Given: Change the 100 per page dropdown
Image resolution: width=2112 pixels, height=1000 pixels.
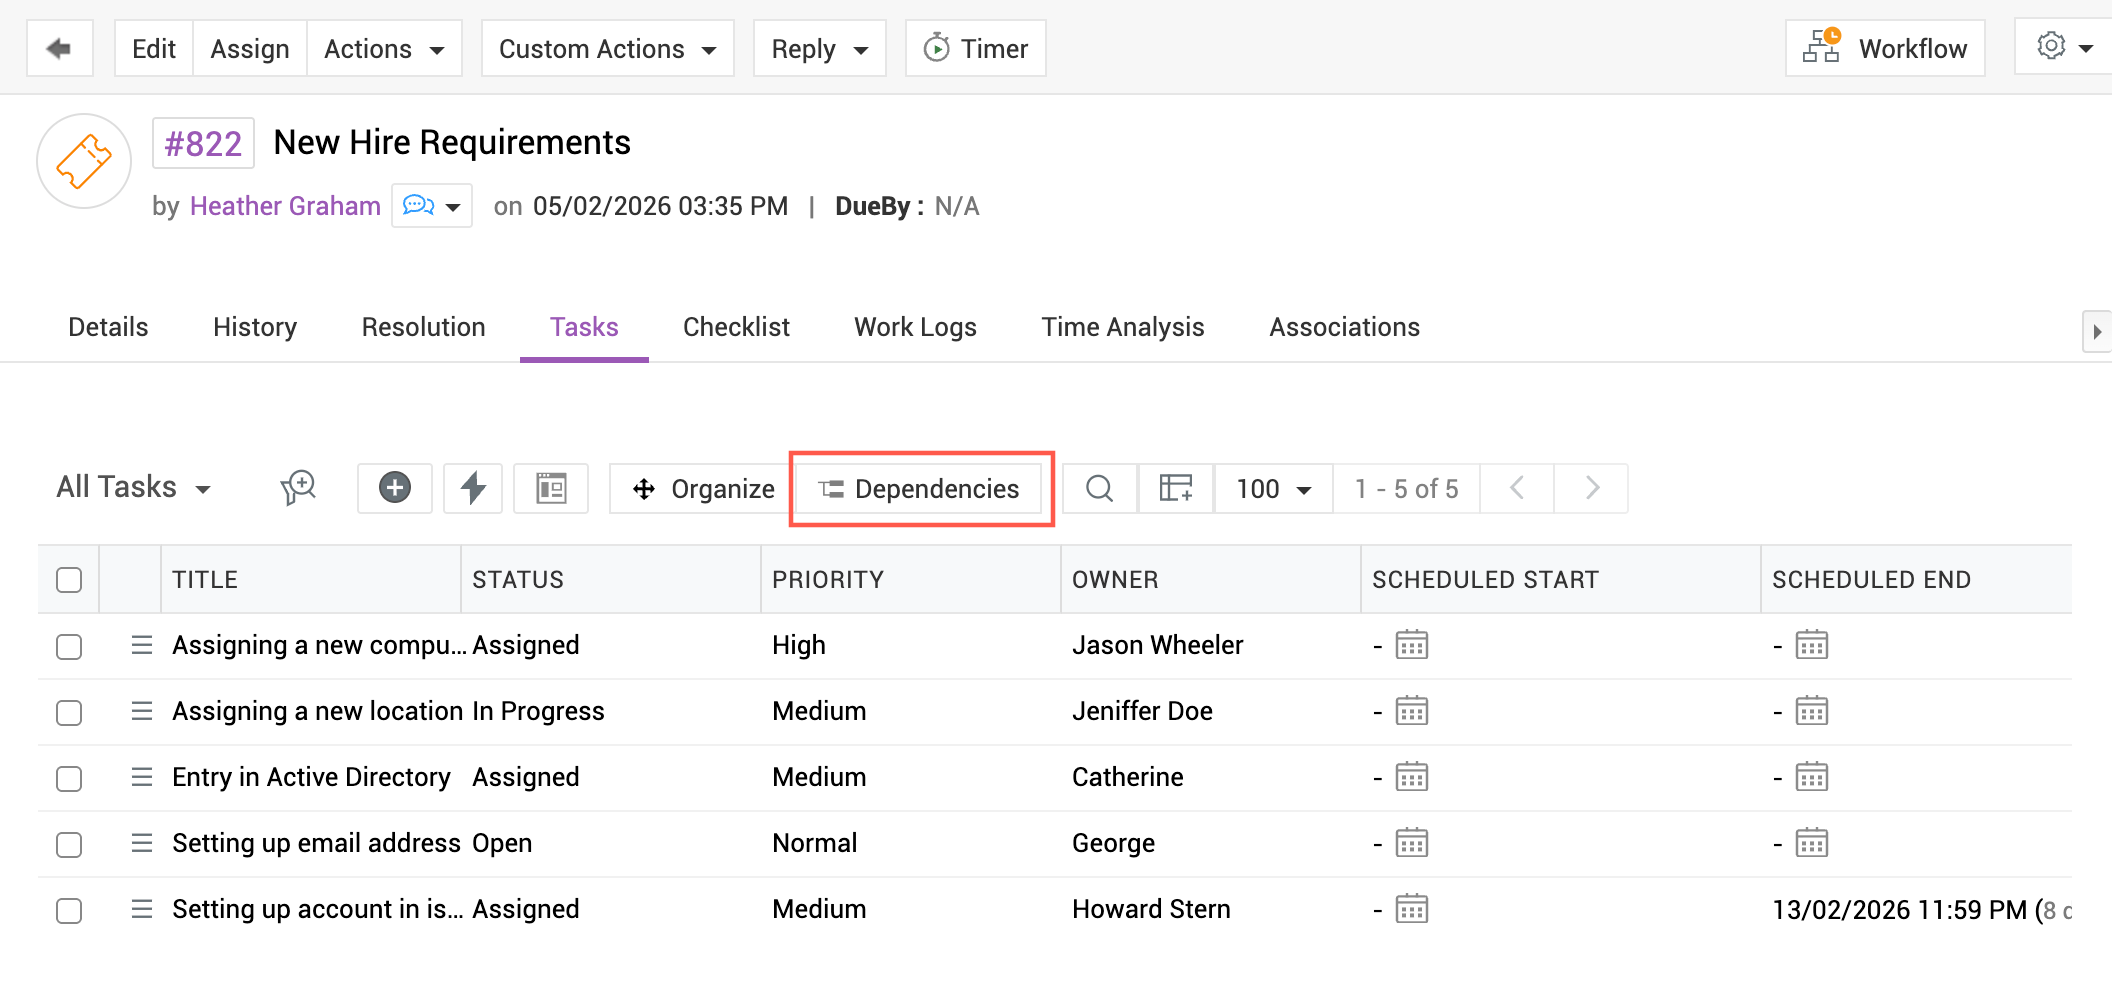Looking at the screenshot, I should point(1273,488).
